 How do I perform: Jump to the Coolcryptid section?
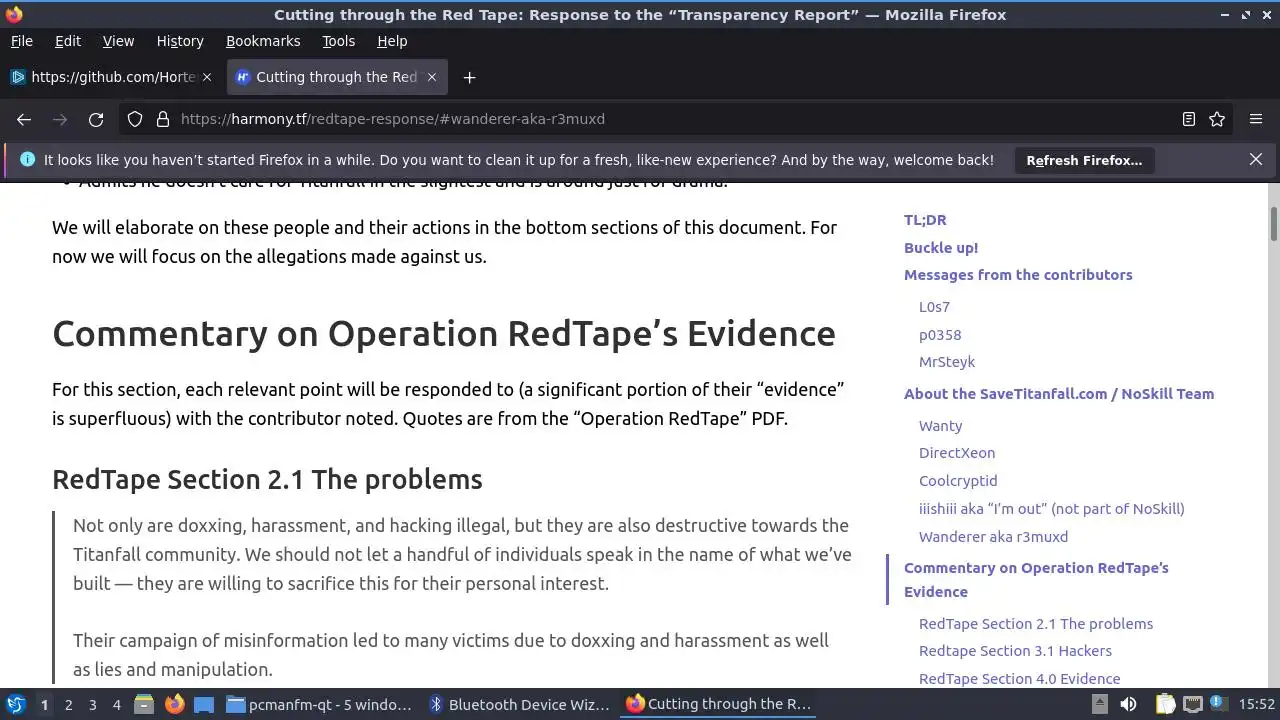tap(958, 481)
